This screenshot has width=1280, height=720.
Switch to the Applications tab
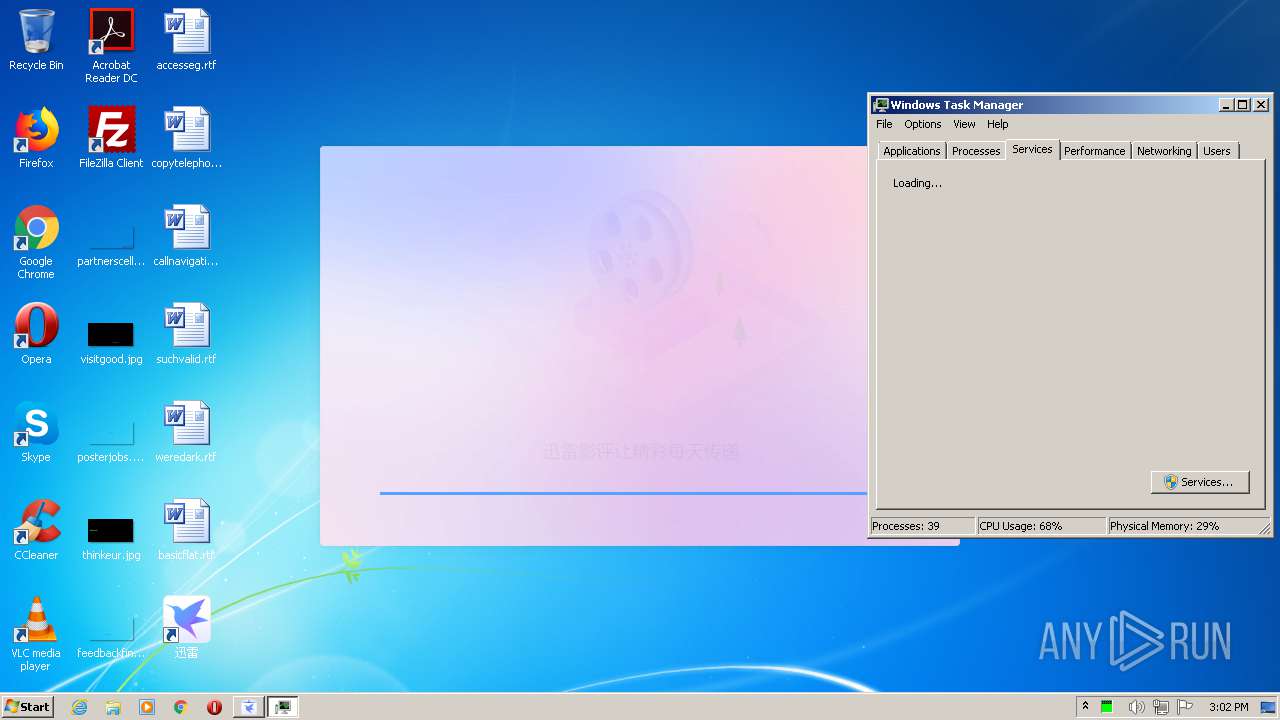[x=911, y=151]
